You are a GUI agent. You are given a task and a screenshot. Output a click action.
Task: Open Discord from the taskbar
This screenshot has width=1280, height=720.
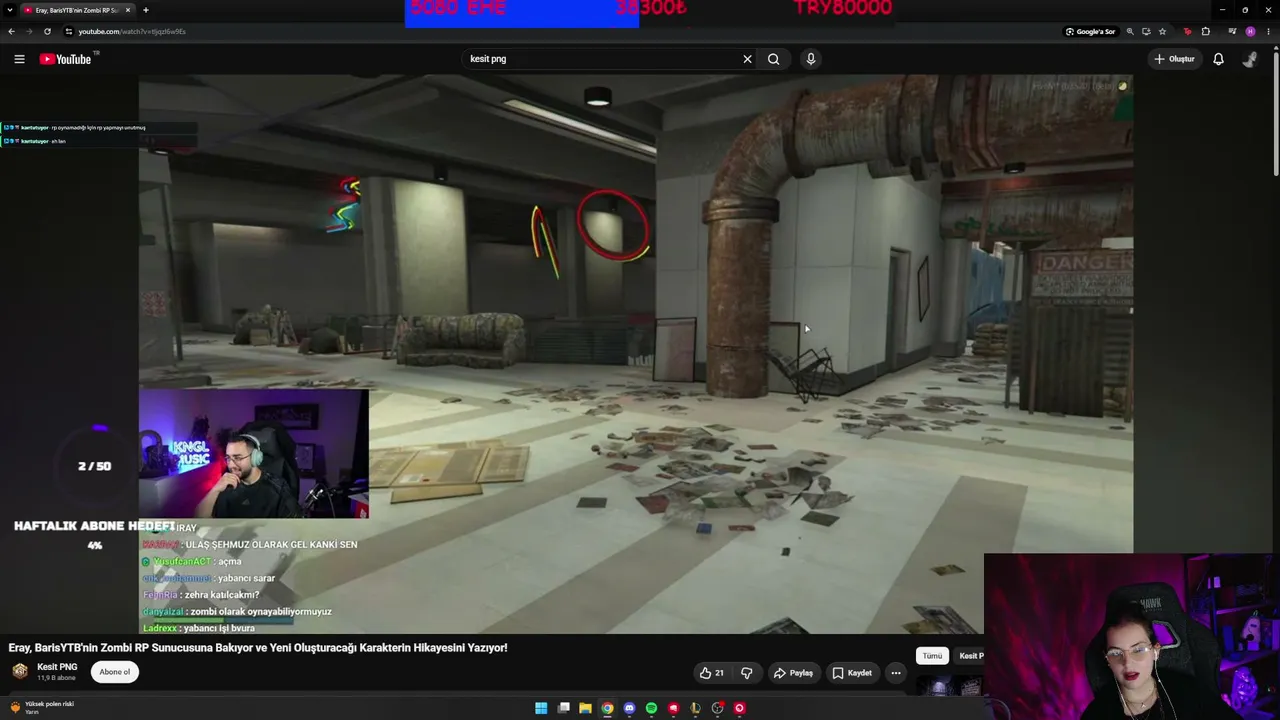pos(629,708)
